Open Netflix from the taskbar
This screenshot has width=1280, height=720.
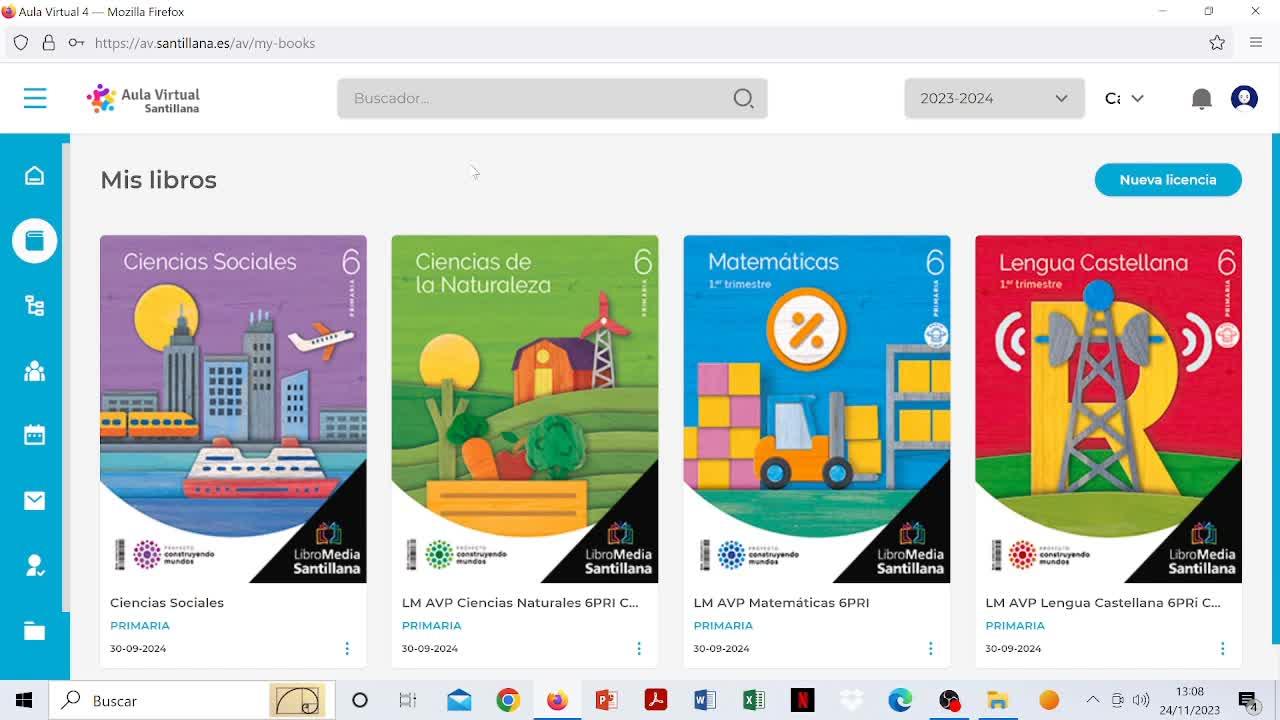click(803, 700)
